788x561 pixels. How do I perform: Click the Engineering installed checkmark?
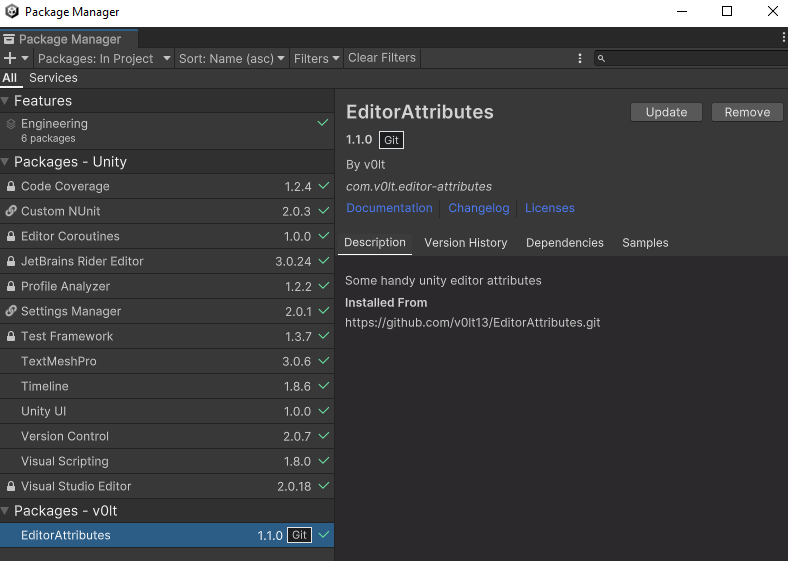point(323,123)
